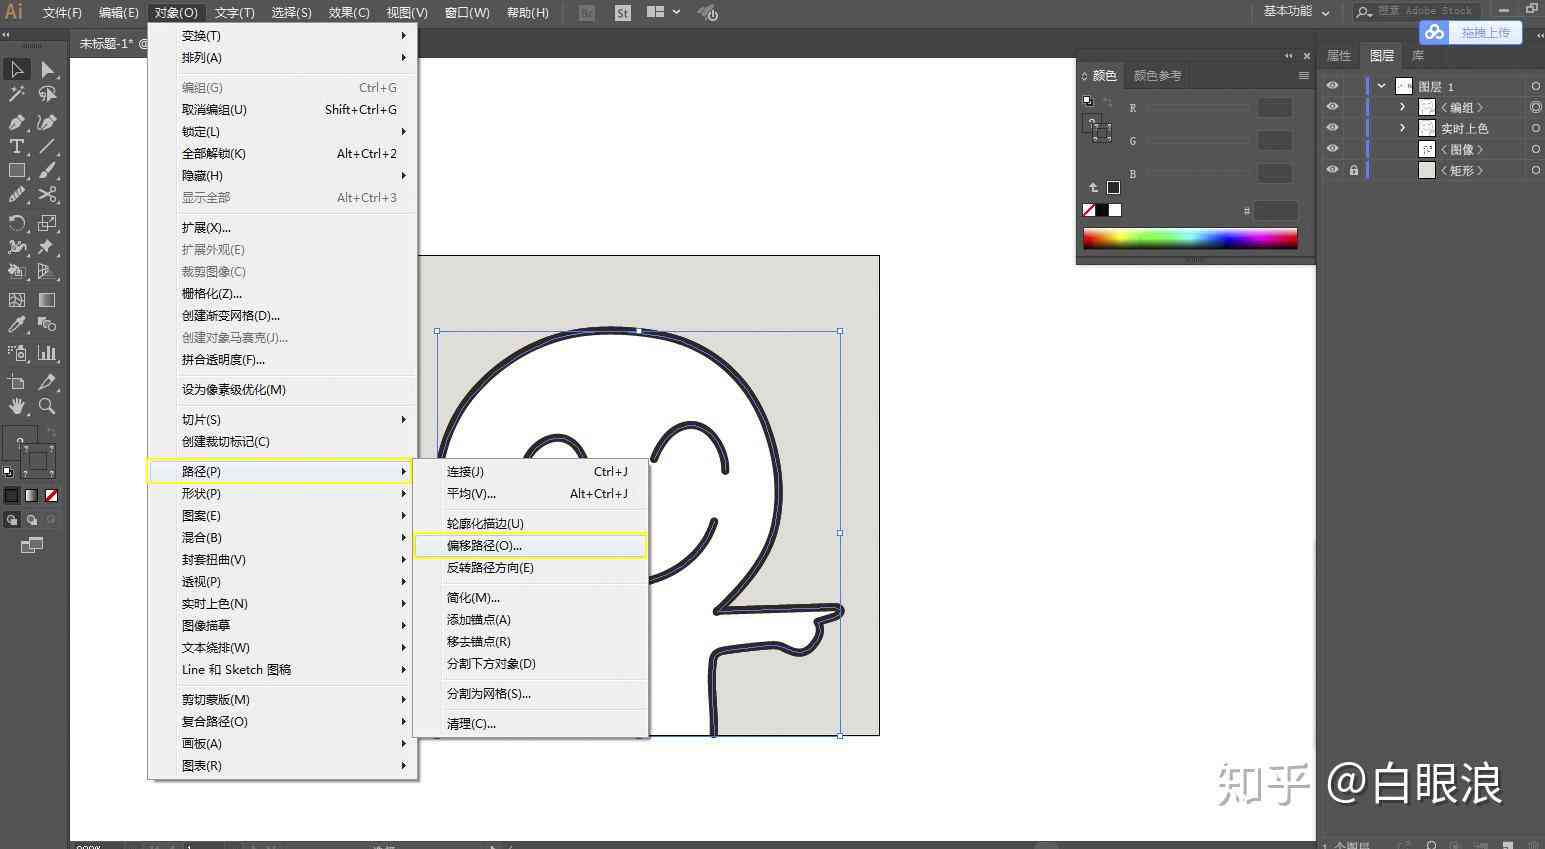Choose 取消编组(U) command
This screenshot has height=849, width=1545.
pos(282,110)
